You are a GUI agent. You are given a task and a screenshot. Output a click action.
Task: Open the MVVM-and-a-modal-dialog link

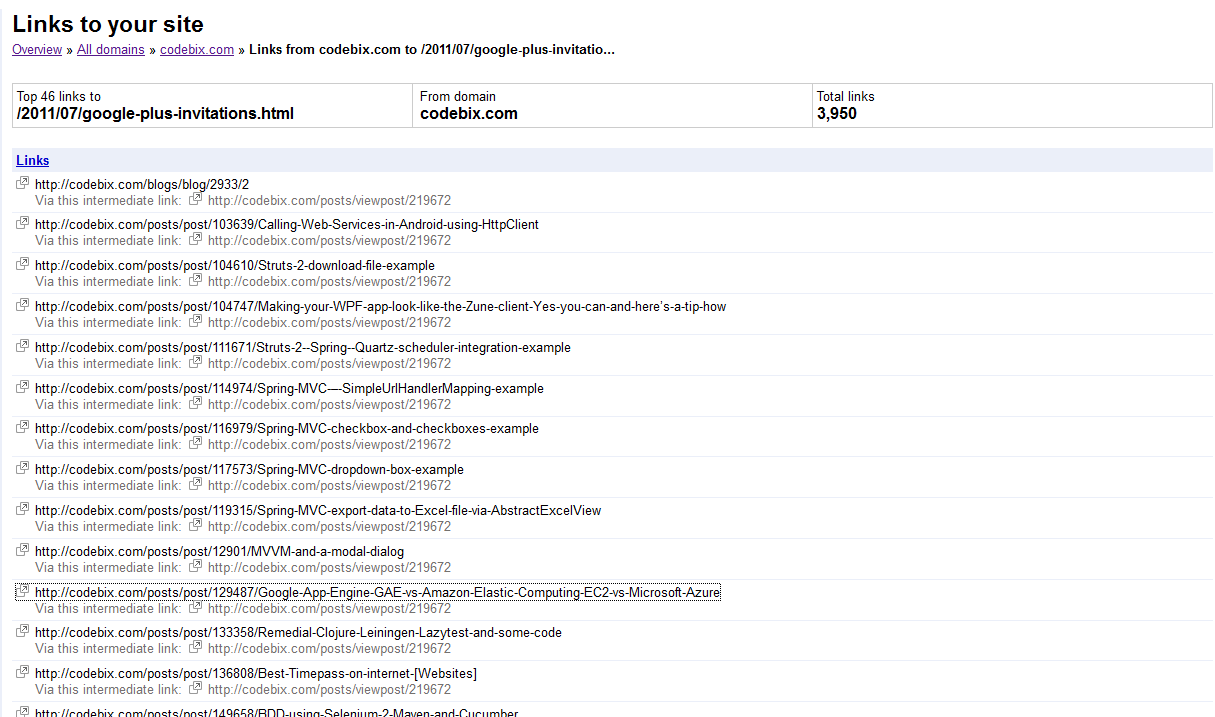click(220, 552)
